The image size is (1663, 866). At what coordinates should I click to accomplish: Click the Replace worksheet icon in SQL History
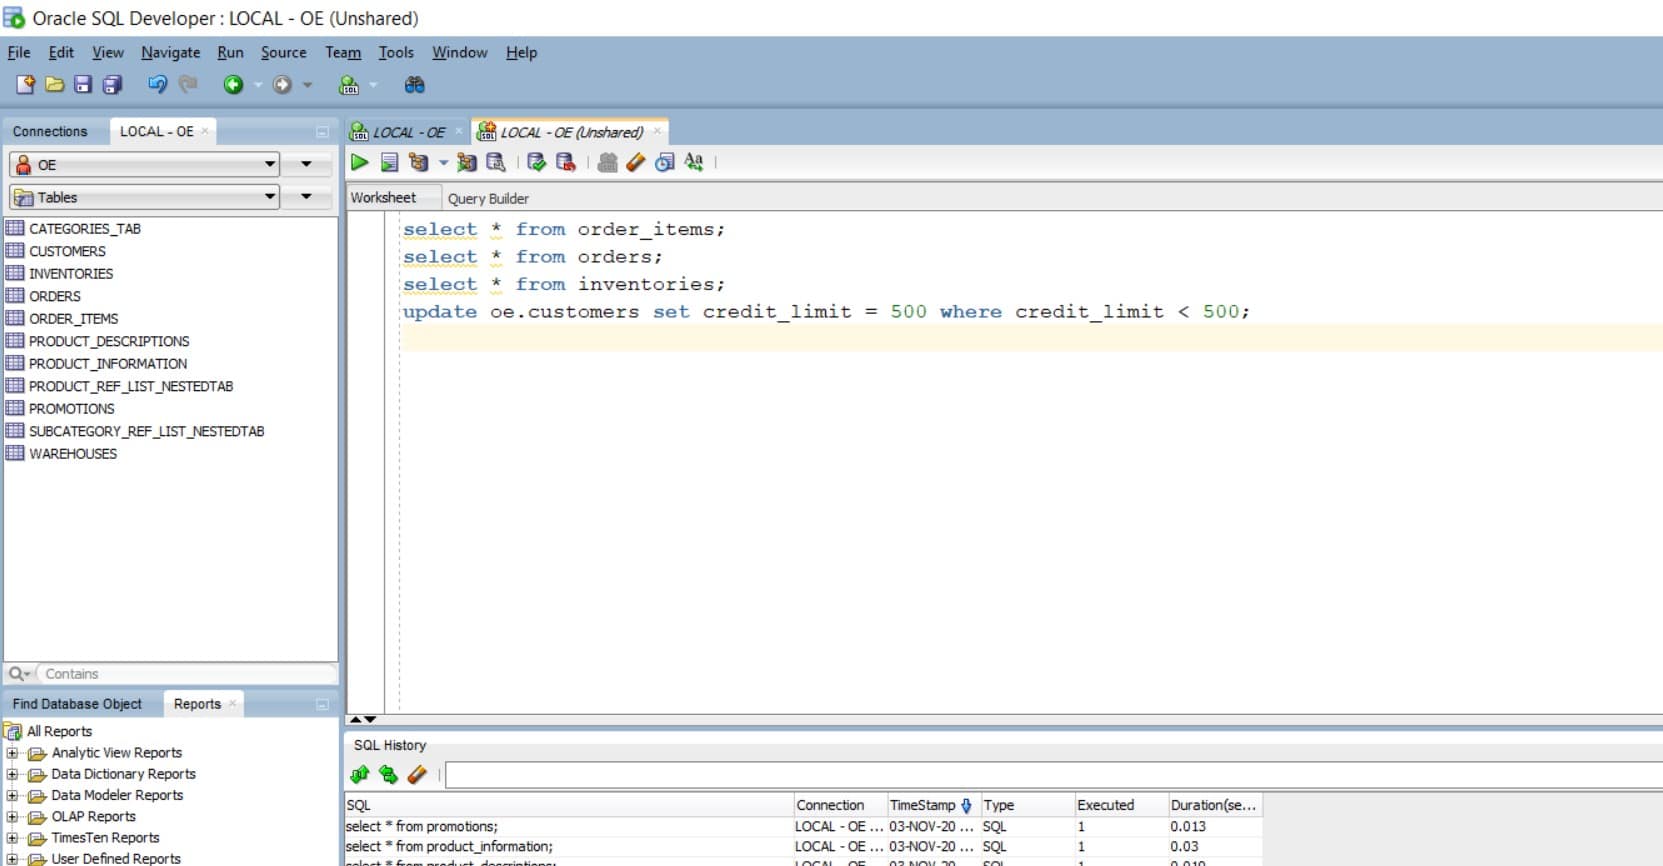[x=388, y=774]
